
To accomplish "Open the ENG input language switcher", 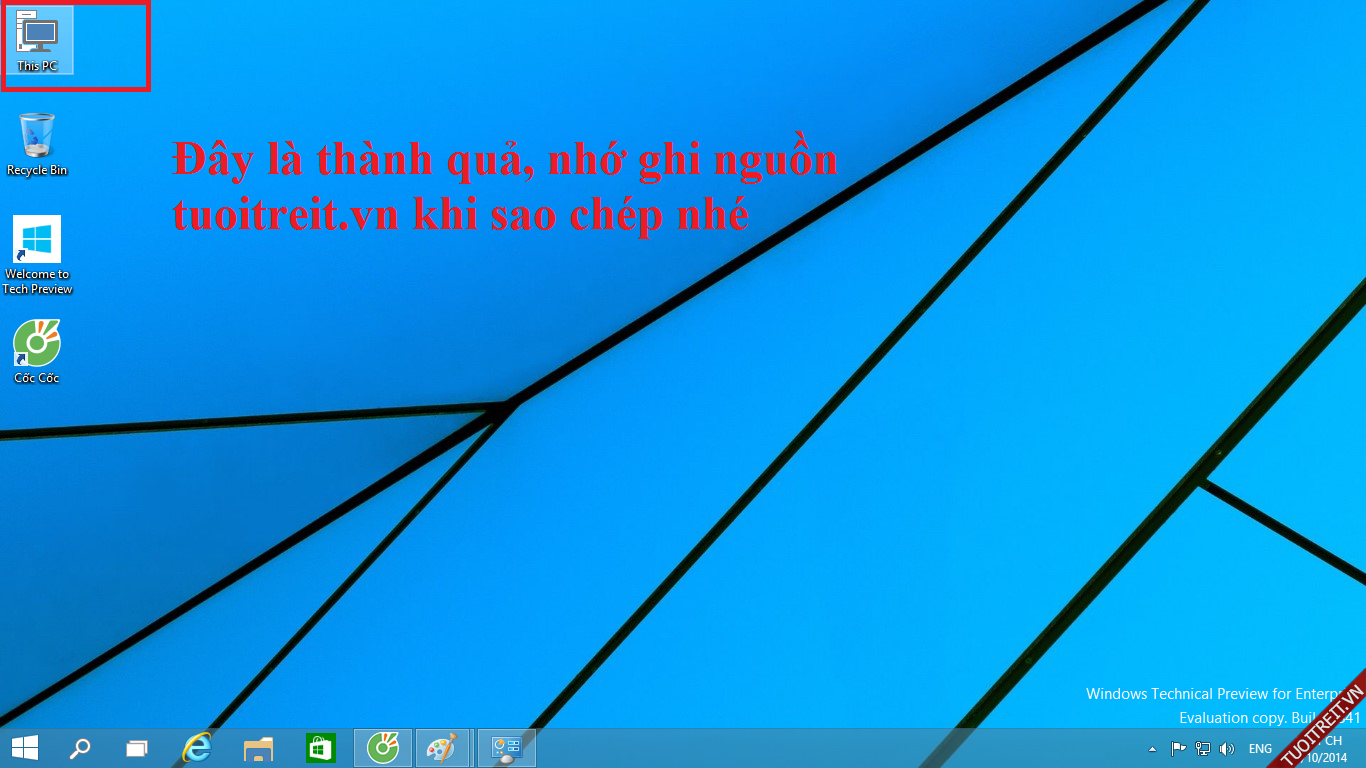I will [1260, 749].
